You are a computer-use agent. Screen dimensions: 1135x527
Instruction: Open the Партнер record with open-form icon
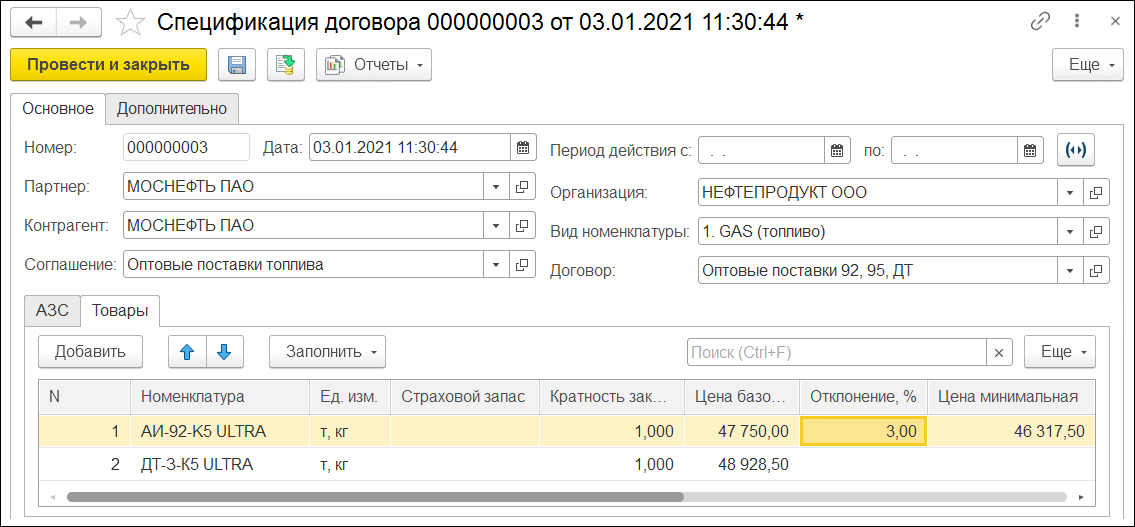tap(522, 187)
